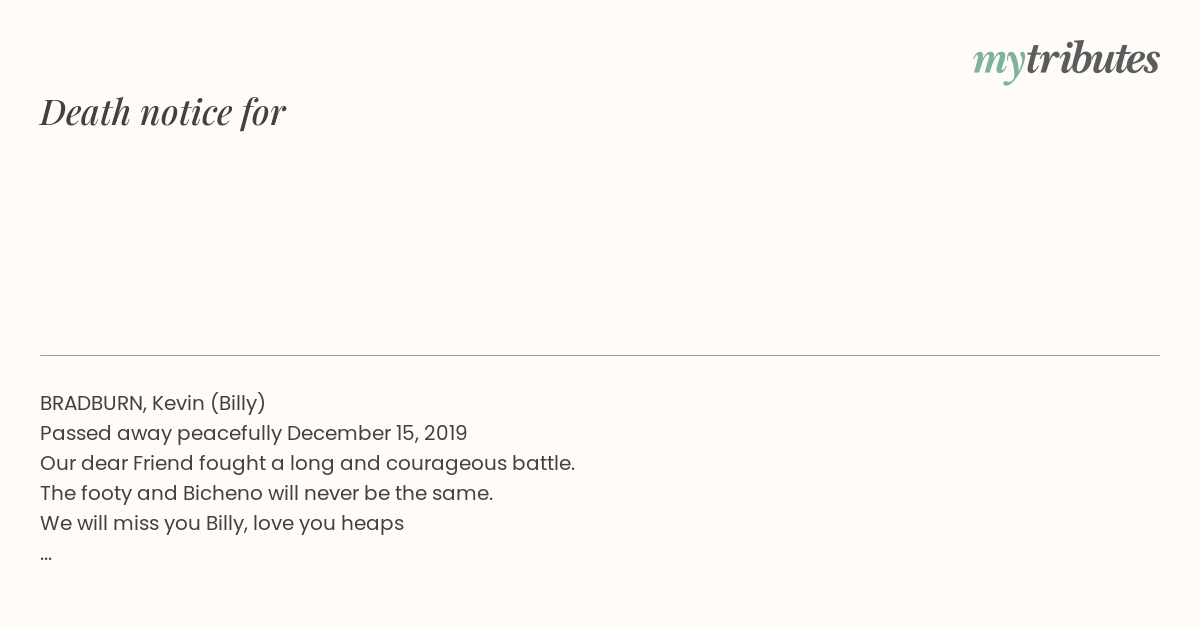The width and height of the screenshot is (1200, 630).
Task: Click the first name "Kevin"
Action: [177, 403]
